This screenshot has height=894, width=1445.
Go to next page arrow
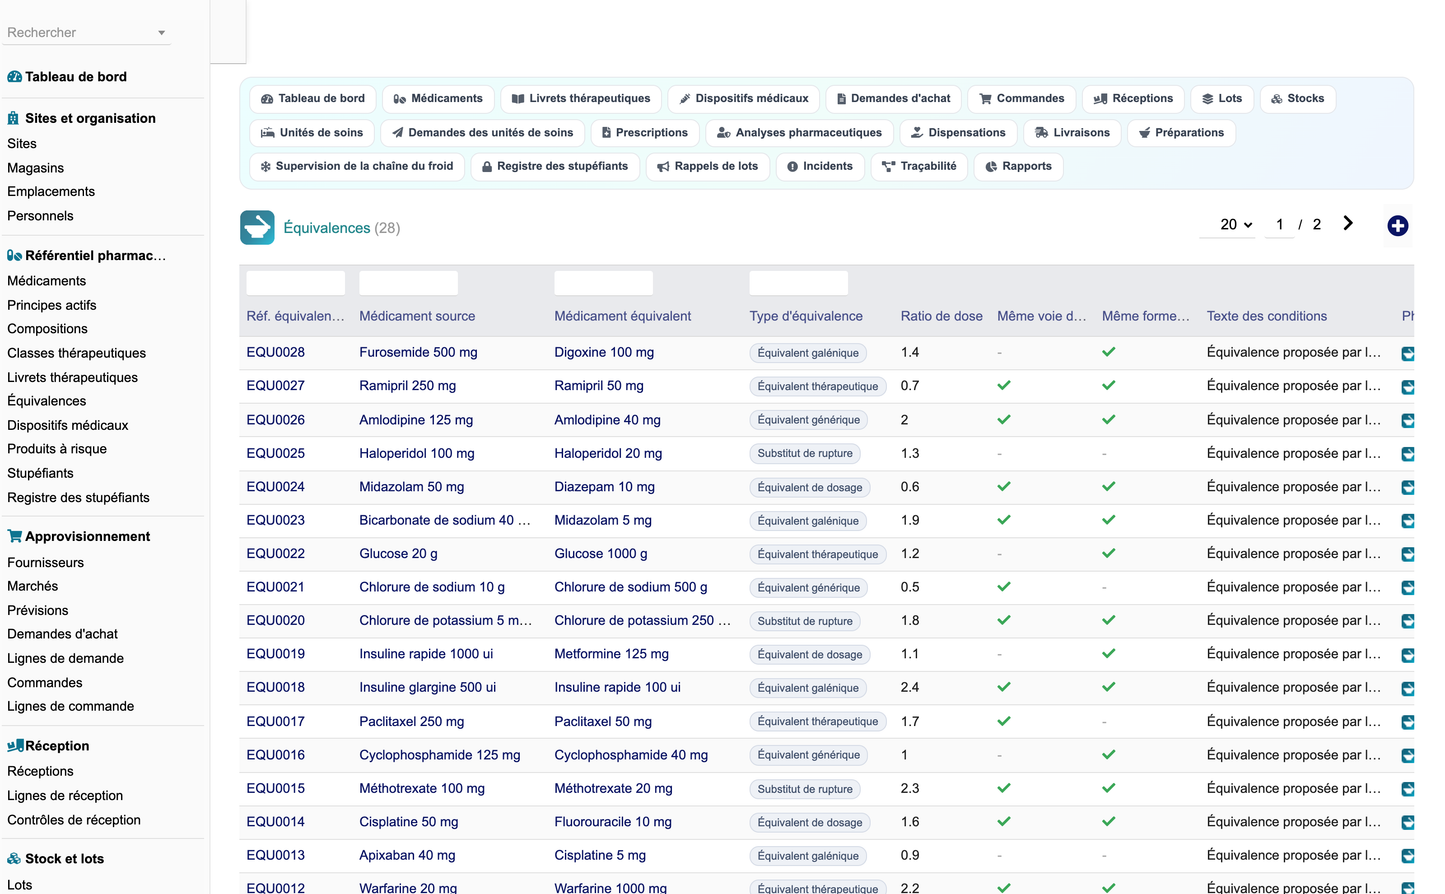pos(1348,223)
